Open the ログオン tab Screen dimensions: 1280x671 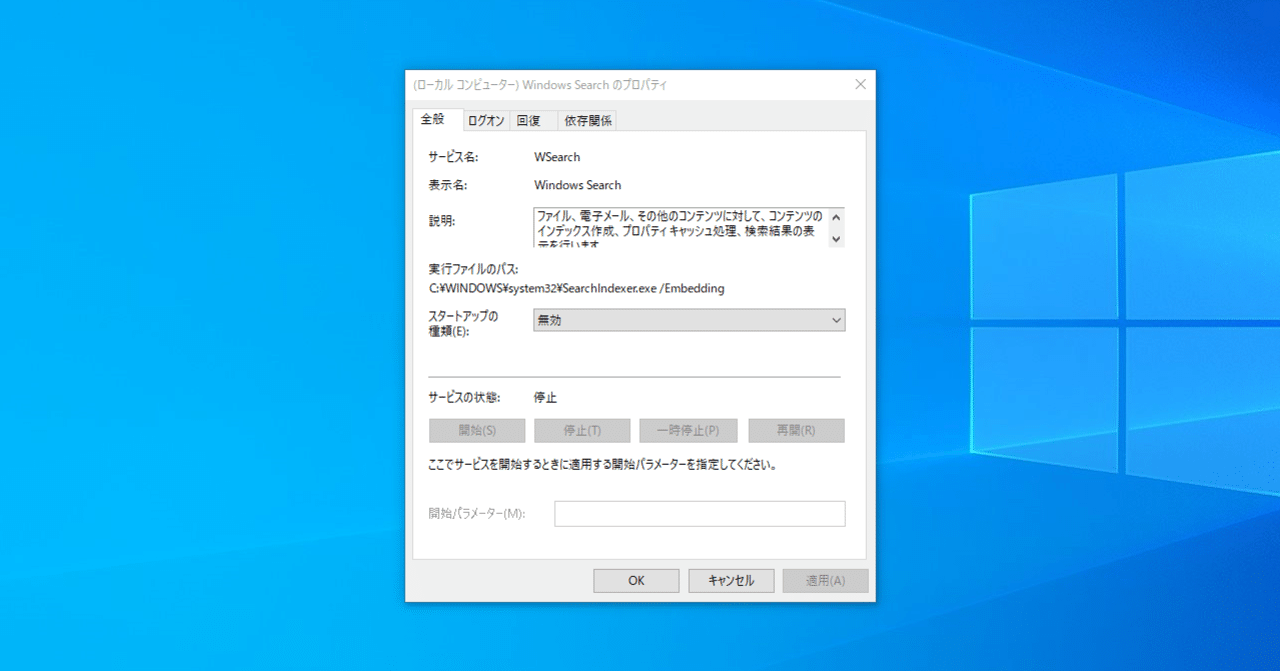486,121
